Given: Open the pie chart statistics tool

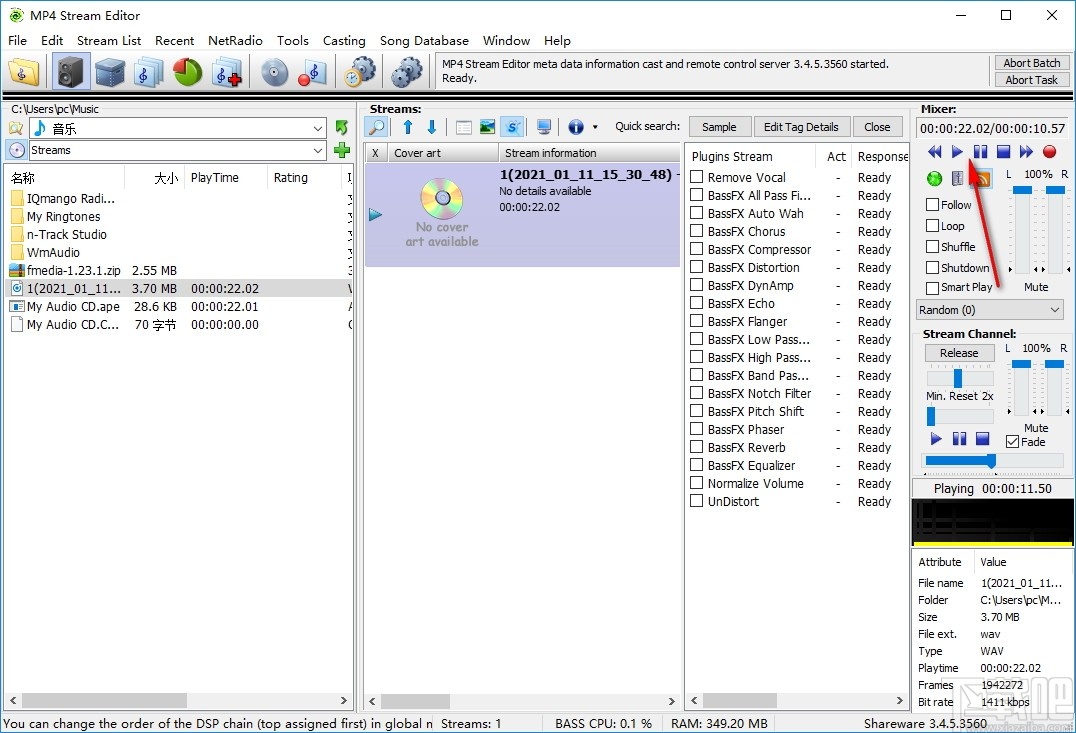Looking at the screenshot, I should pos(186,71).
